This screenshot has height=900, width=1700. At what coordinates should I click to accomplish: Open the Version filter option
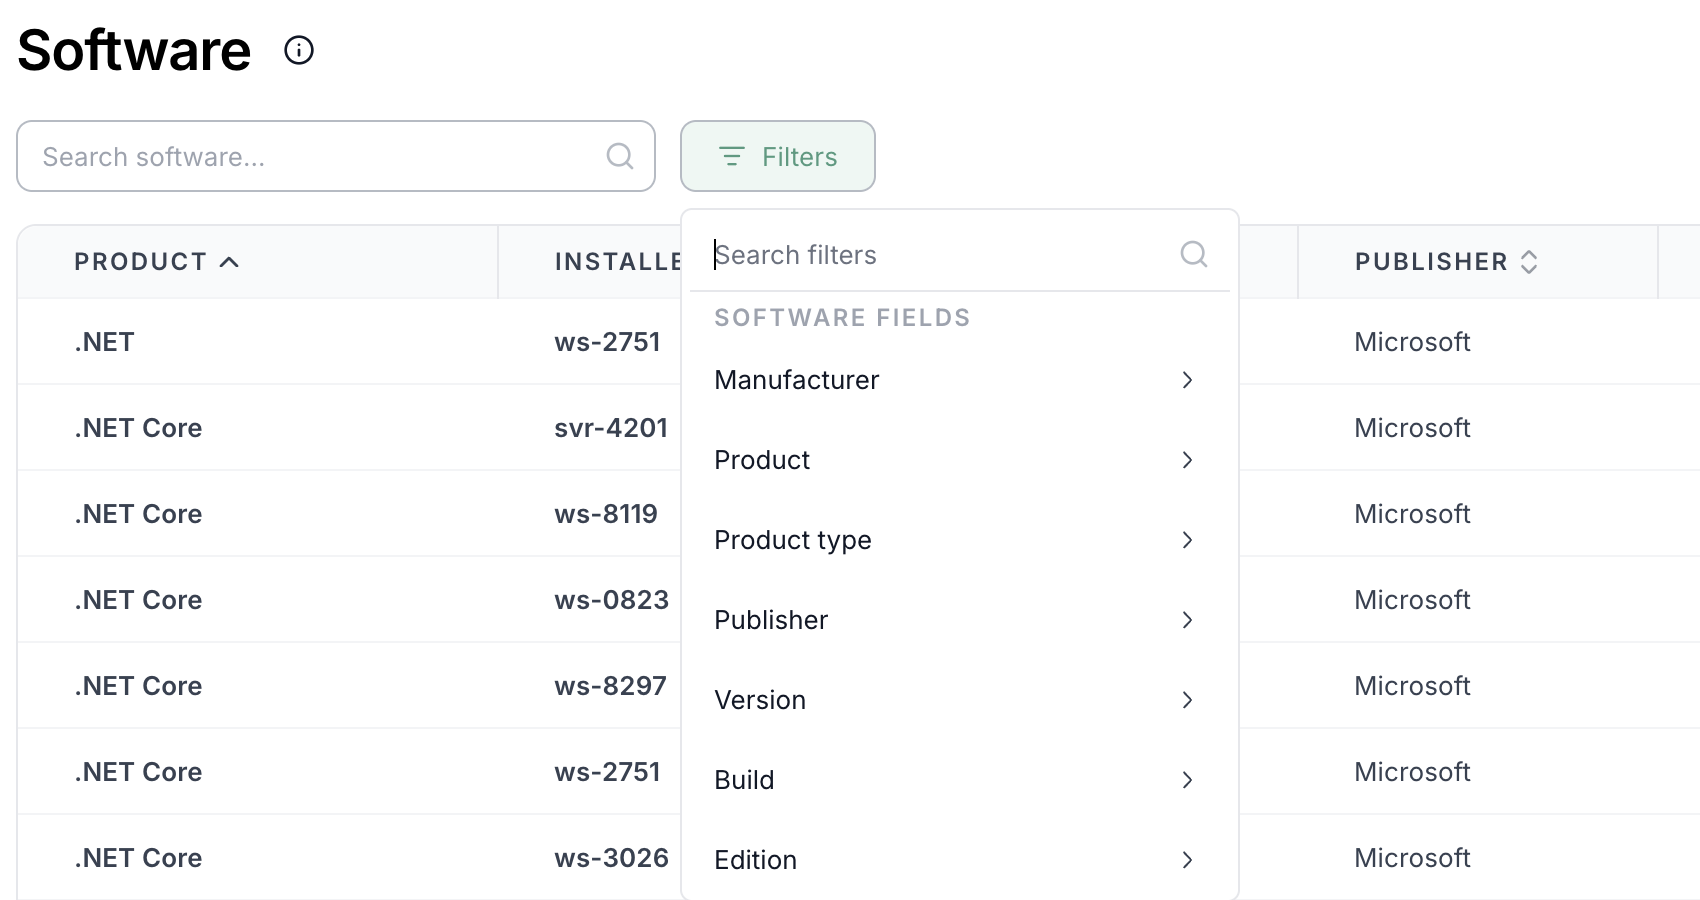959,700
